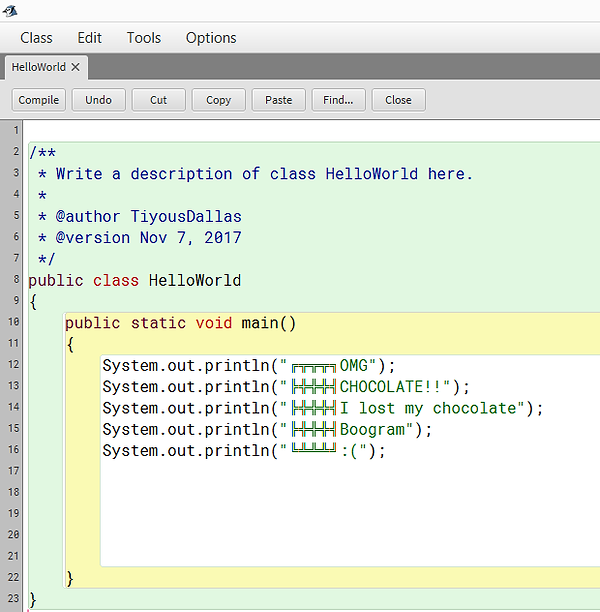Click the '@author TiyousDallas' comment text
This screenshot has width=600, height=612.
coord(148,216)
